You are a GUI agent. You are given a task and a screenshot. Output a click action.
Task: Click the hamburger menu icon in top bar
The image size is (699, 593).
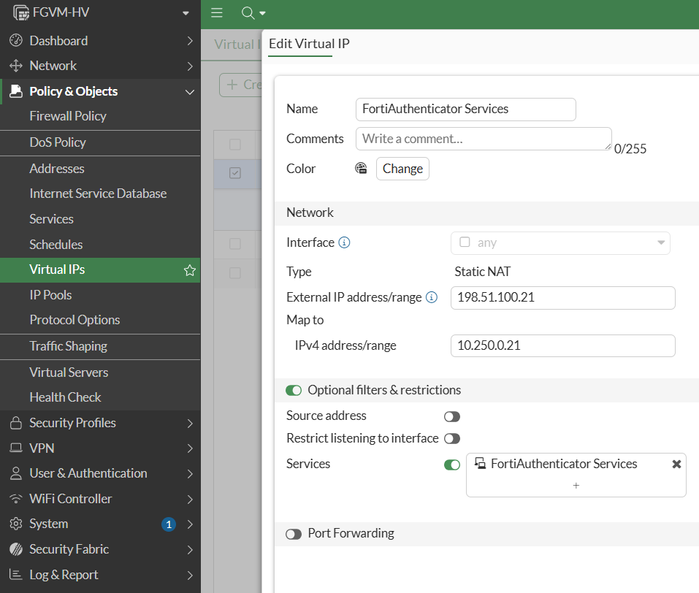(x=217, y=13)
